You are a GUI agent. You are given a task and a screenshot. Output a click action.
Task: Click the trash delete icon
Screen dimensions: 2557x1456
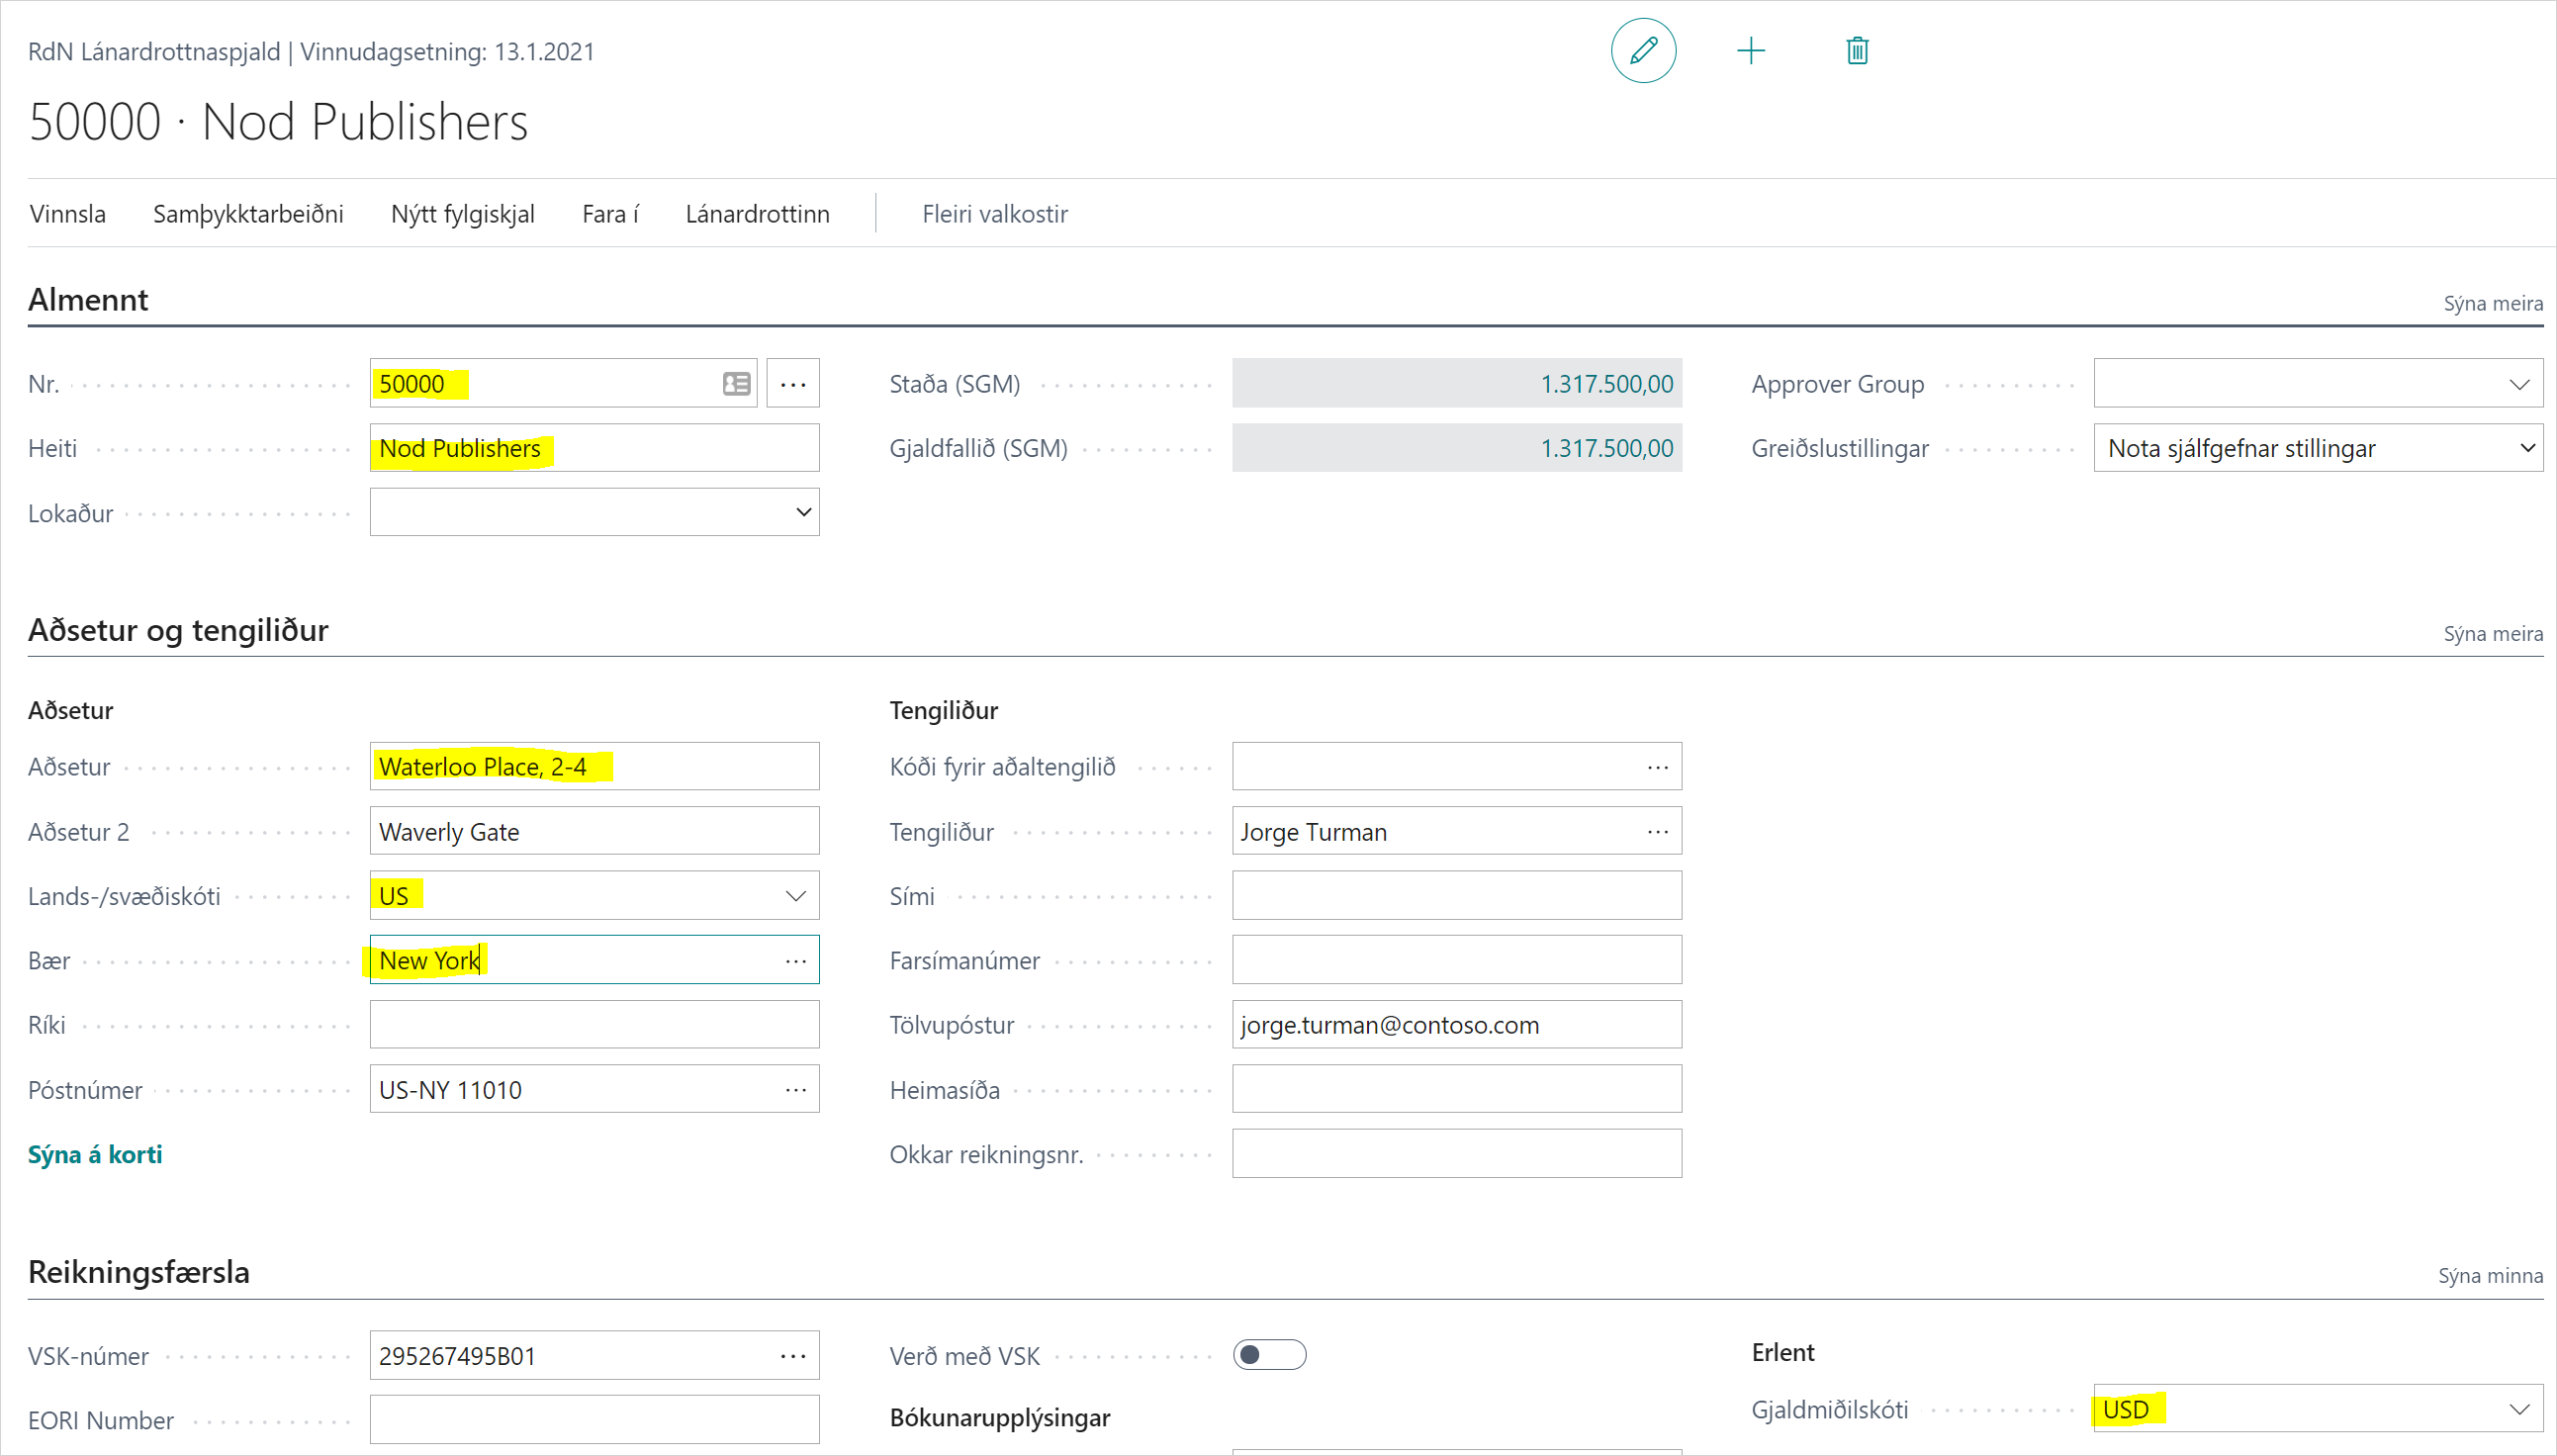tap(1857, 50)
